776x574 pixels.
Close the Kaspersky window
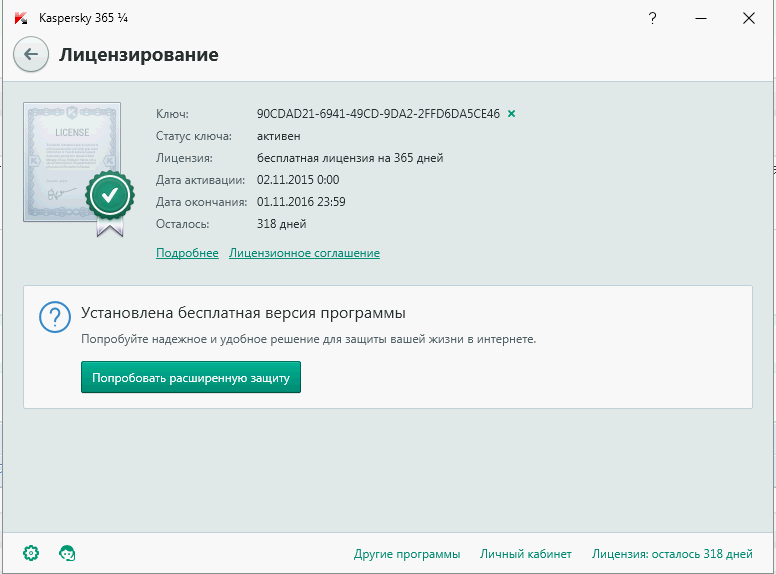748,18
